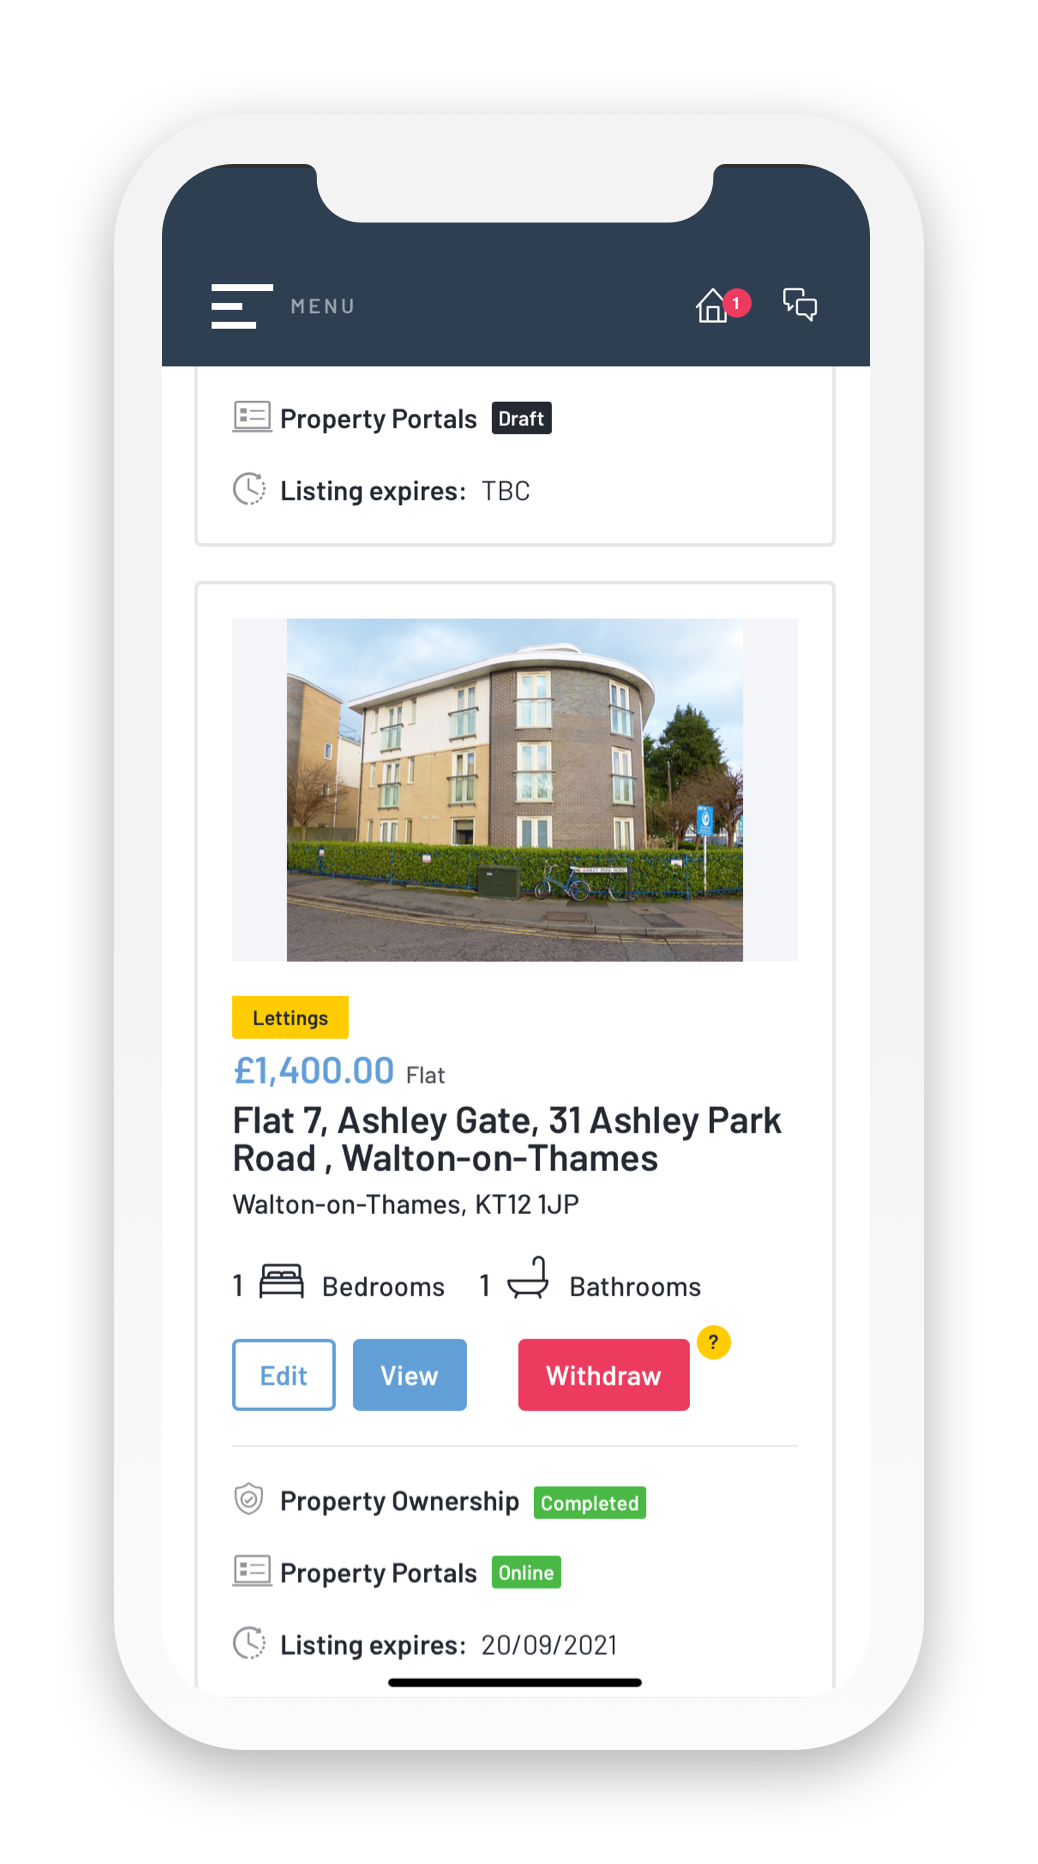Click the yellow Lettings tag
1038x1864 pixels.
point(290,1017)
